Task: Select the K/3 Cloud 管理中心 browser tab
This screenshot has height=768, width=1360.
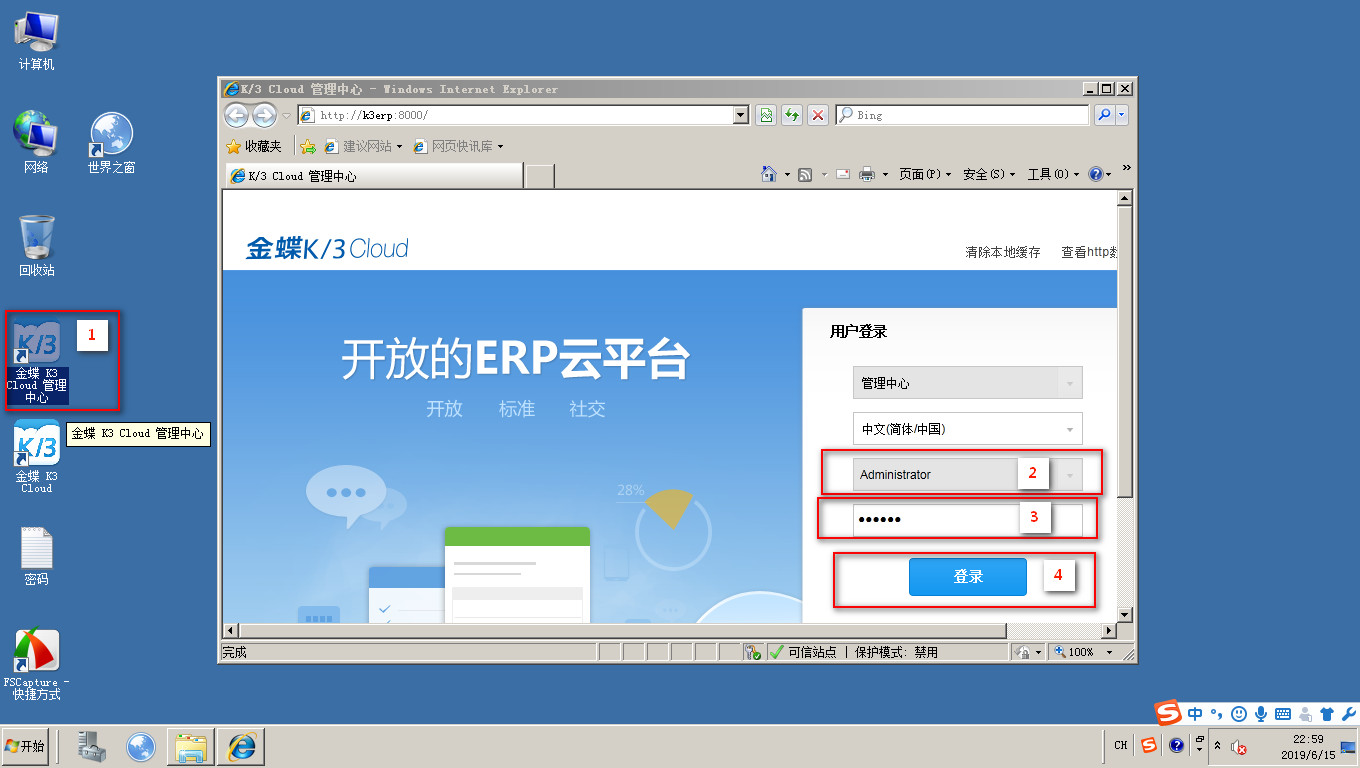Action: pos(374,176)
